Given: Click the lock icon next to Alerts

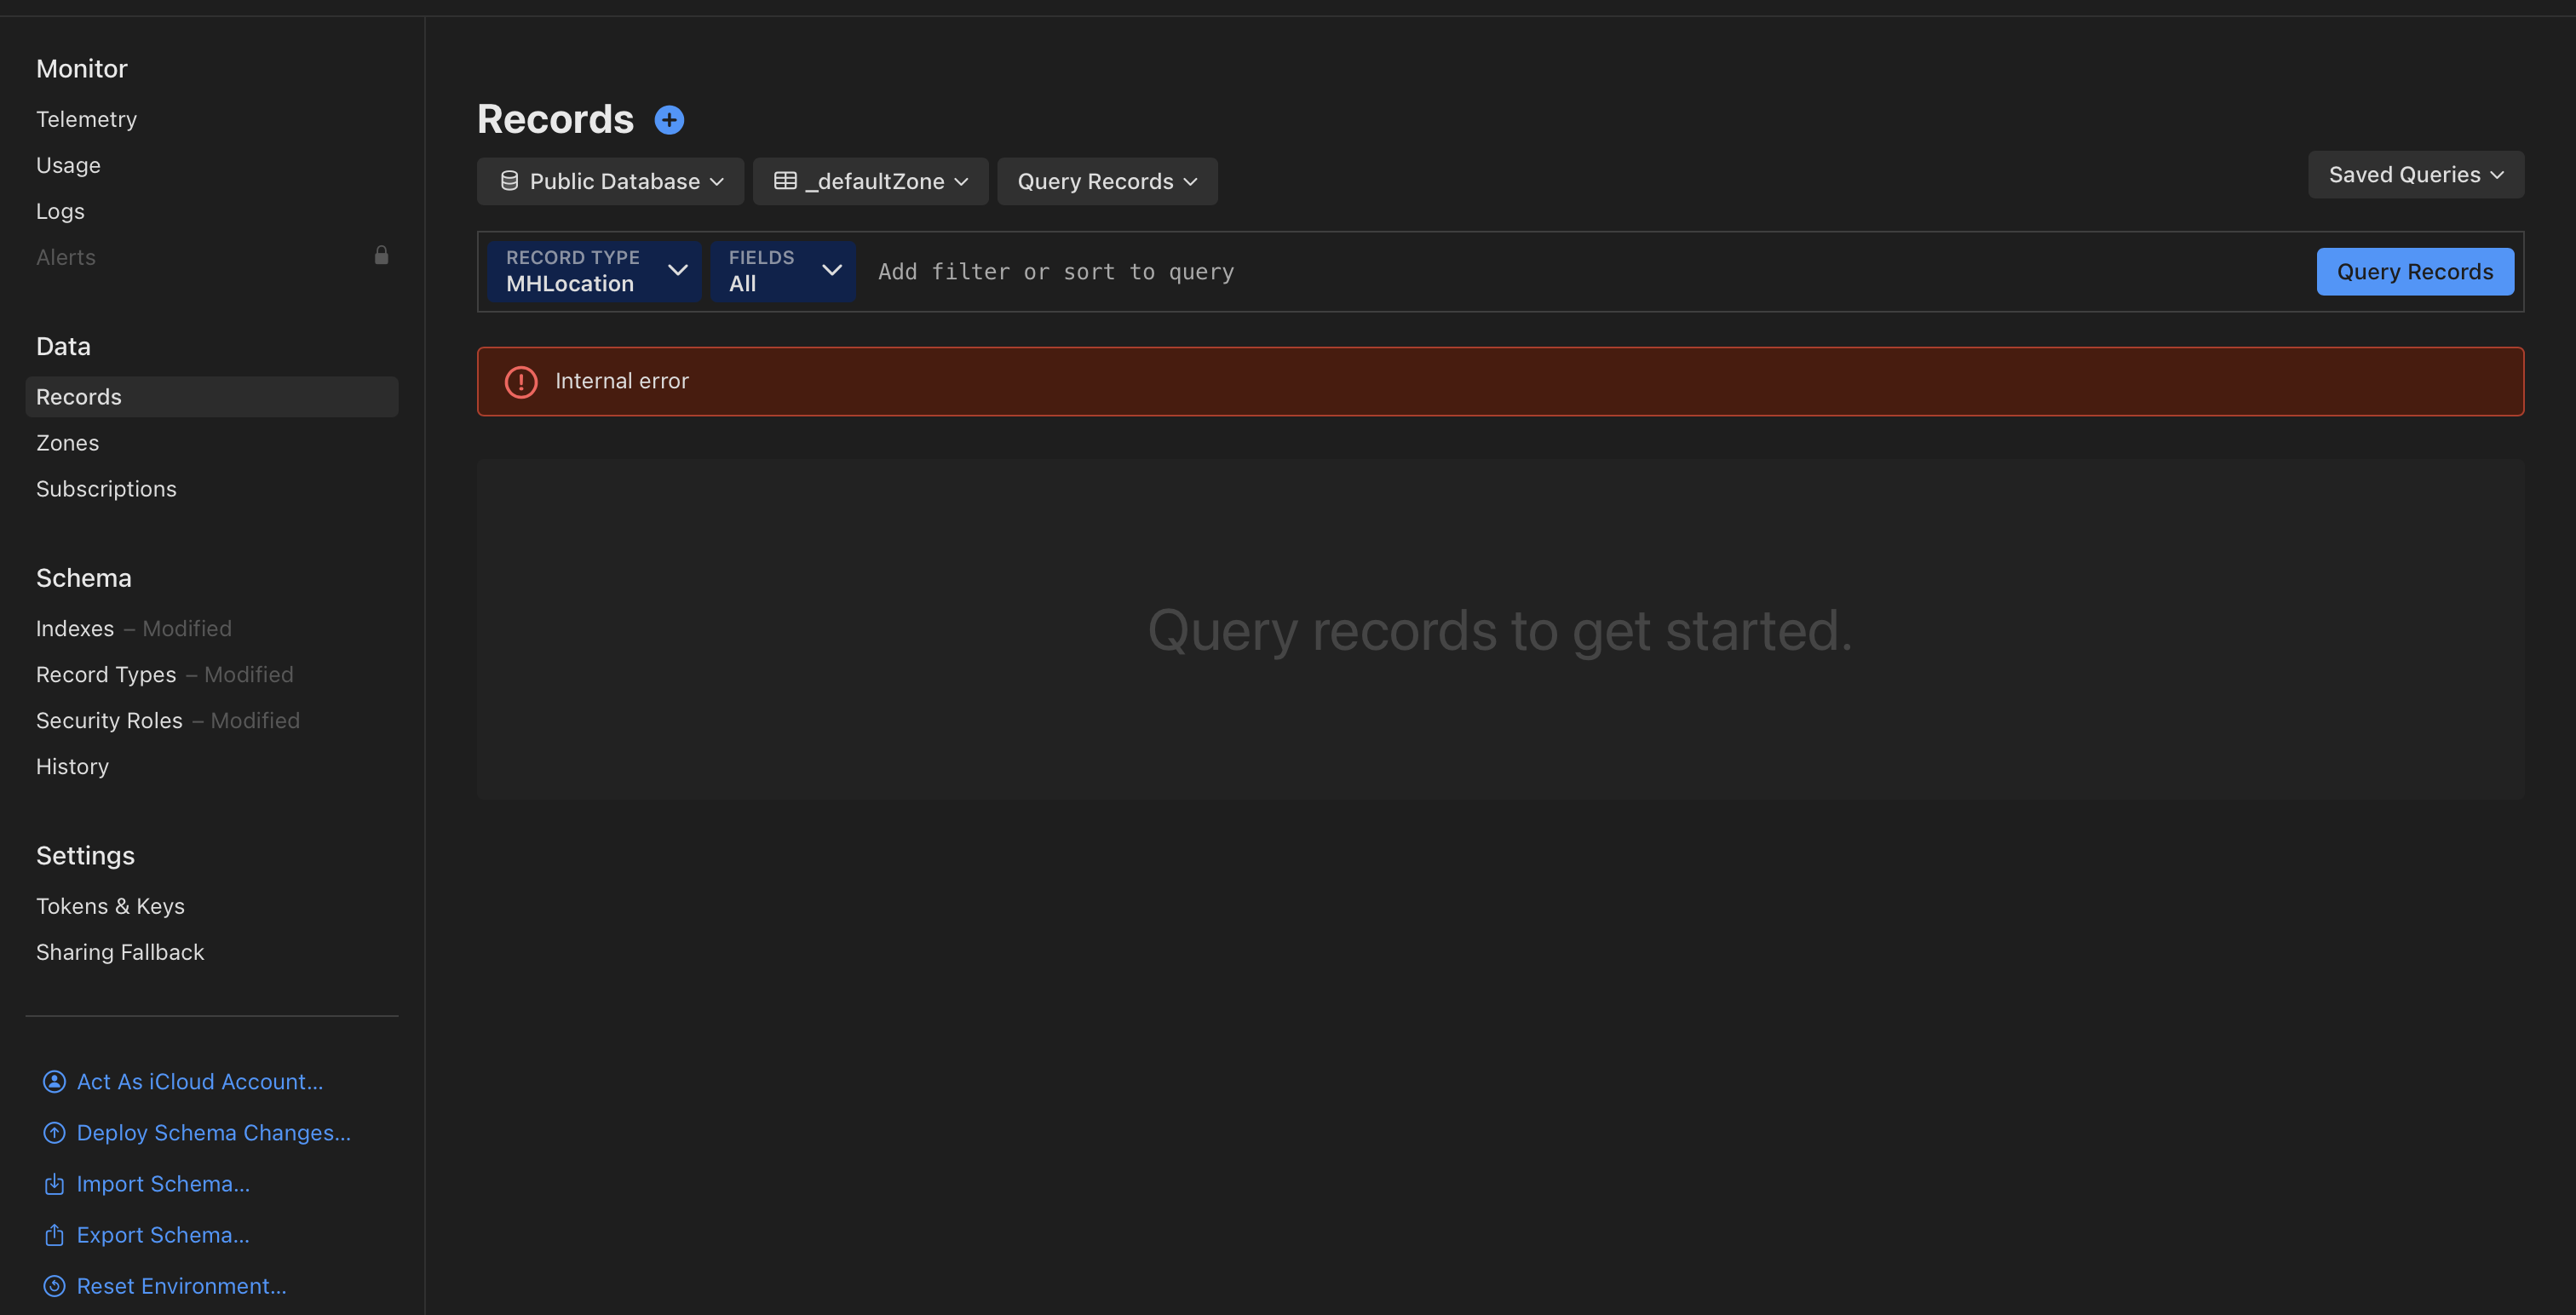Looking at the screenshot, I should [381, 256].
